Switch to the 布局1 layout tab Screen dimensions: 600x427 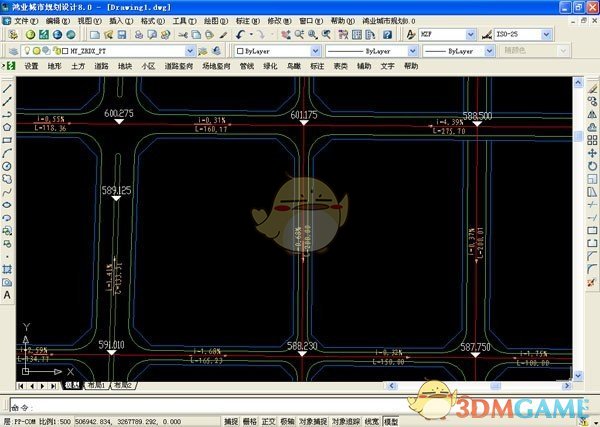pyautogui.click(x=96, y=385)
